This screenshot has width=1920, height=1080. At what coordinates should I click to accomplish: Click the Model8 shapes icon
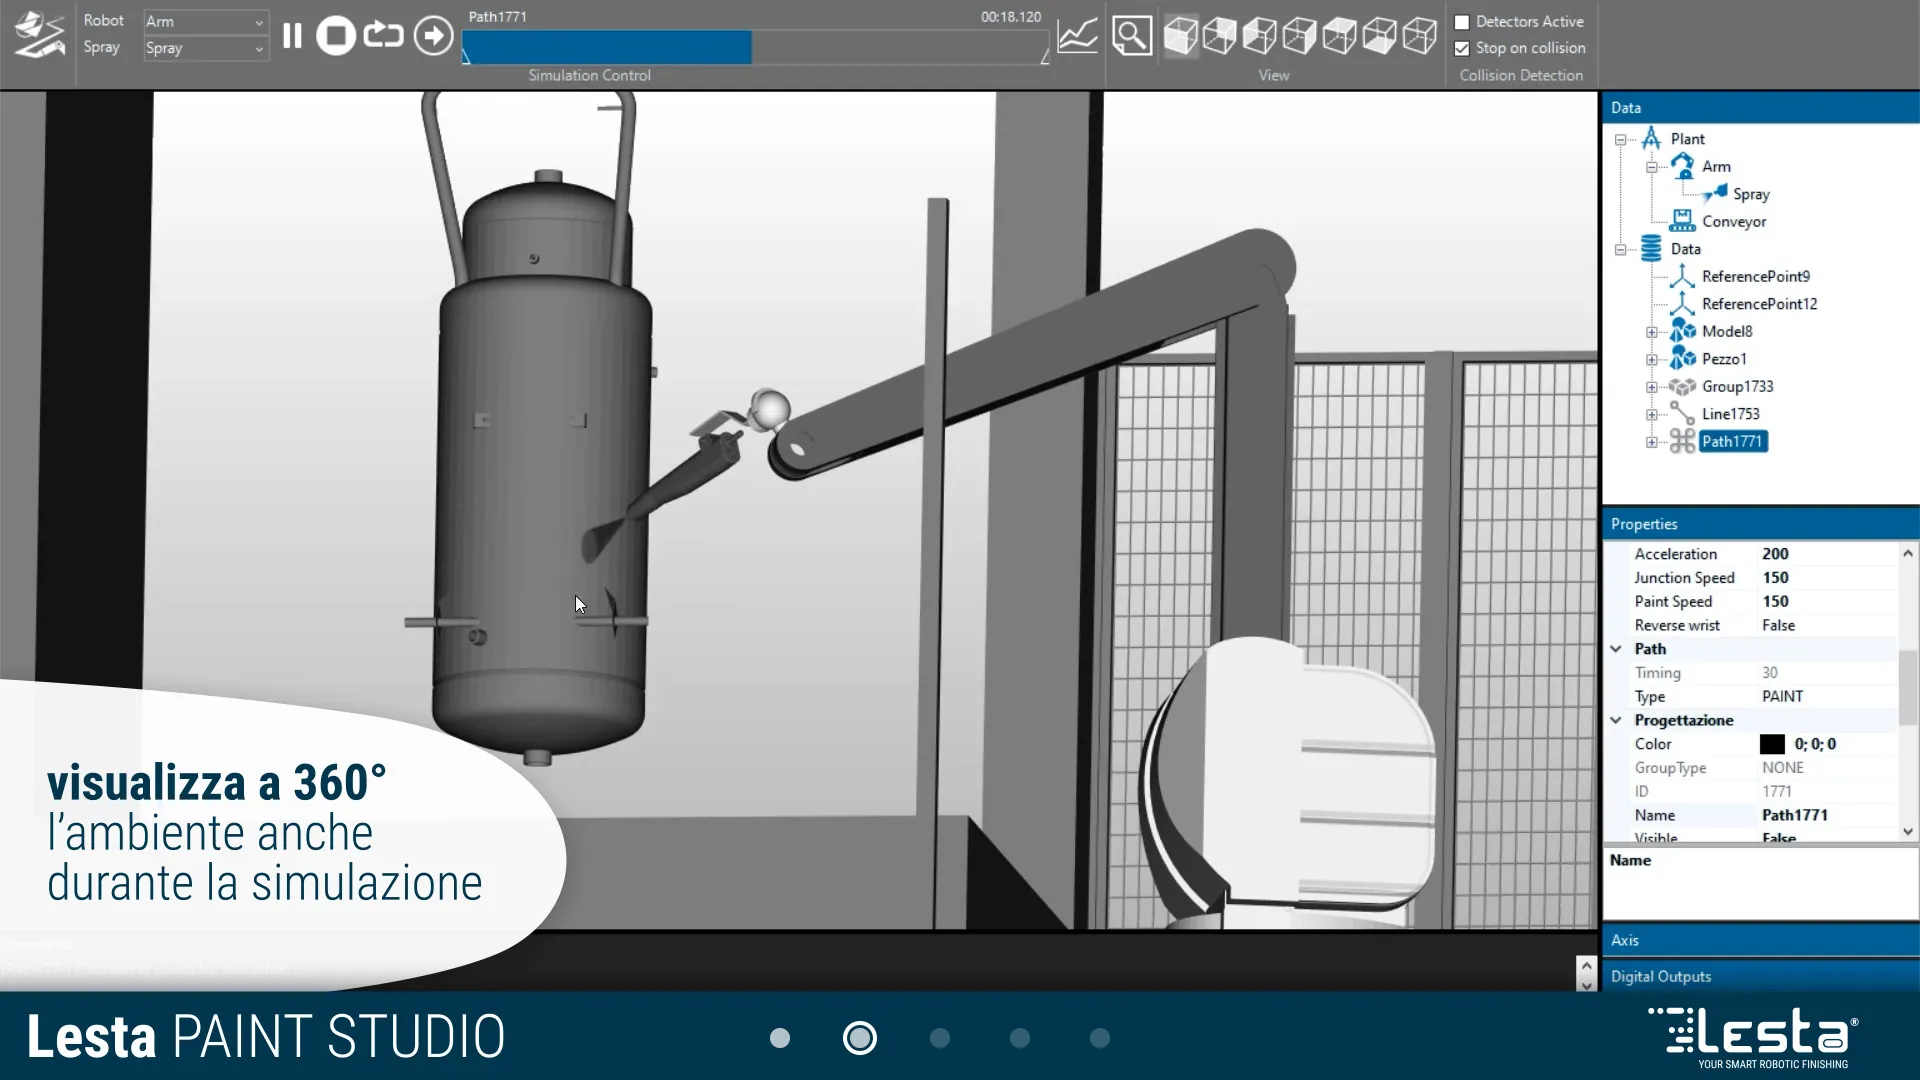tap(1683, 331)
